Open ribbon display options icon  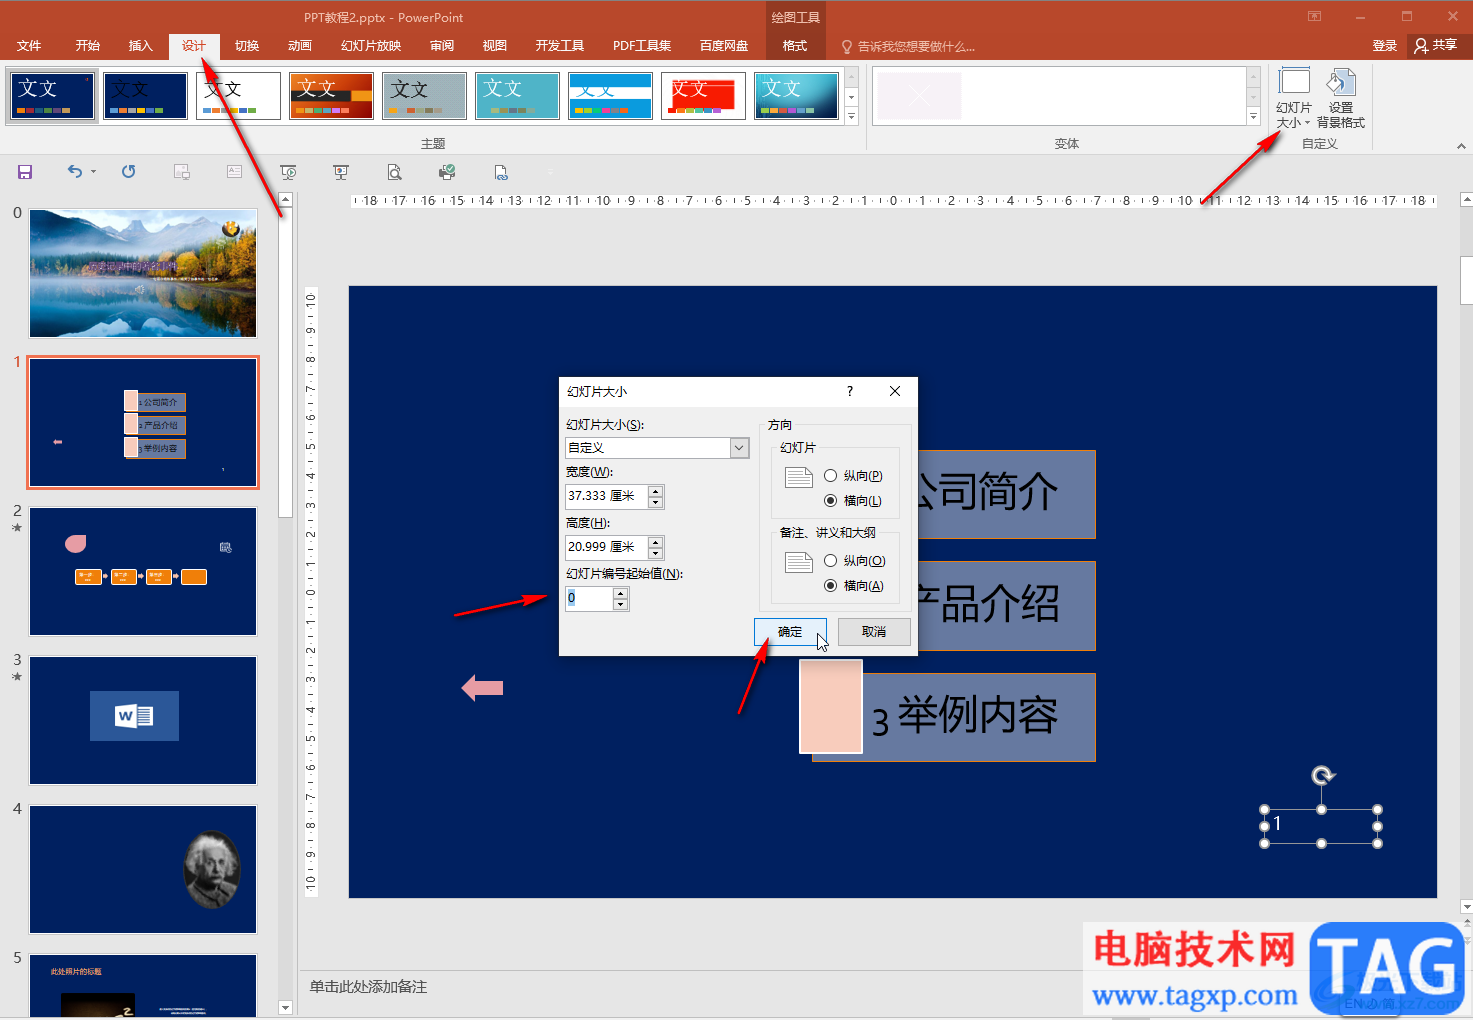click(1314, 16)
